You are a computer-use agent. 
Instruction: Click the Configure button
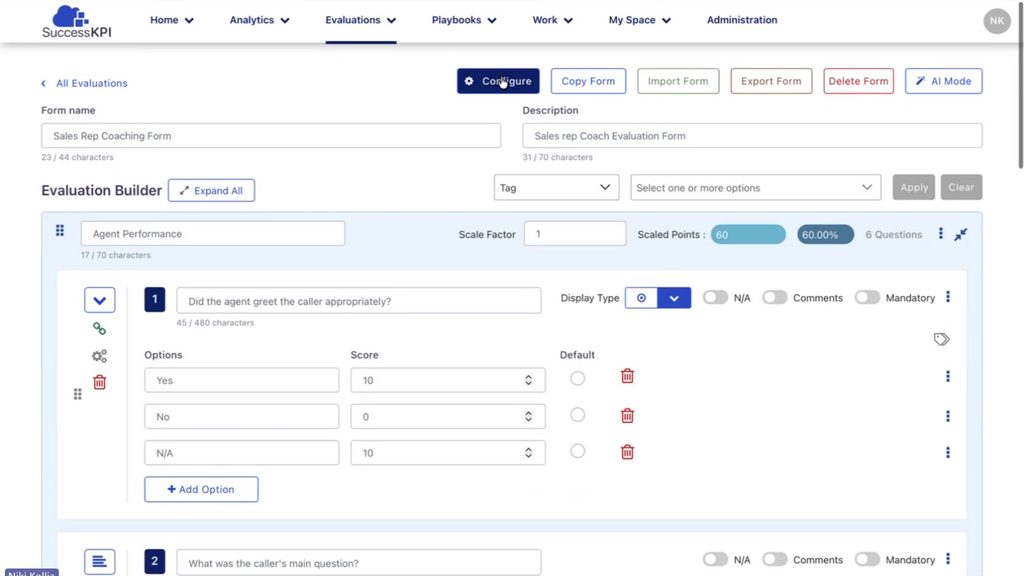(498, 81)
